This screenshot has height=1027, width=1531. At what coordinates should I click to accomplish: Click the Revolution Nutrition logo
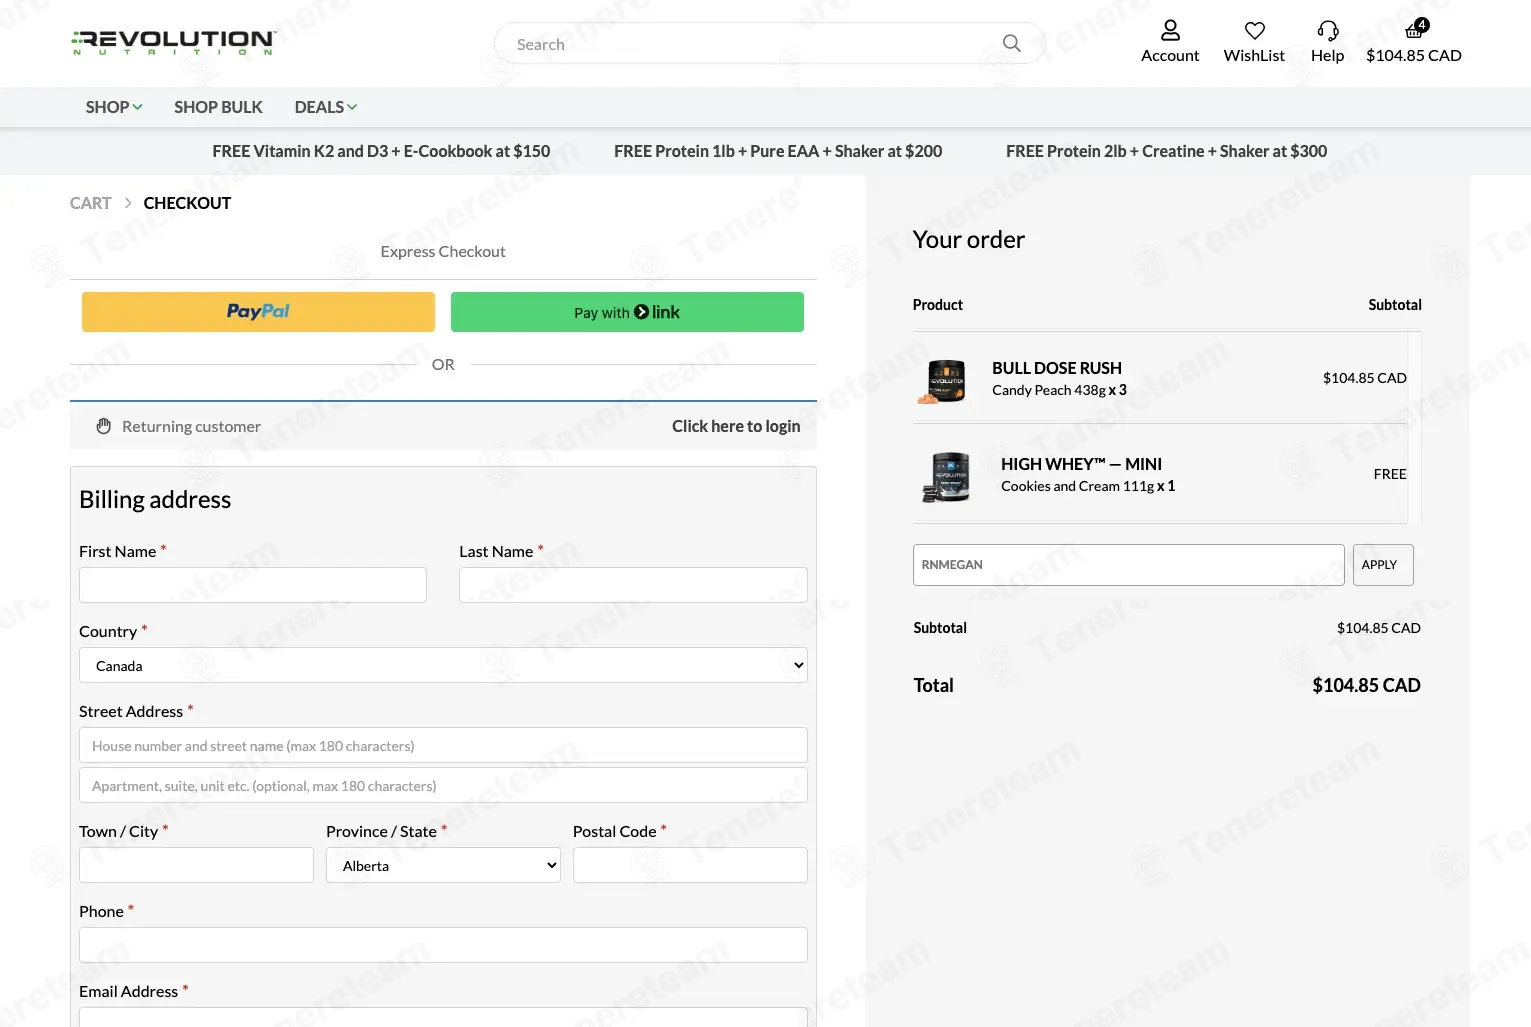pyautogui.click(x=174, y=42)
